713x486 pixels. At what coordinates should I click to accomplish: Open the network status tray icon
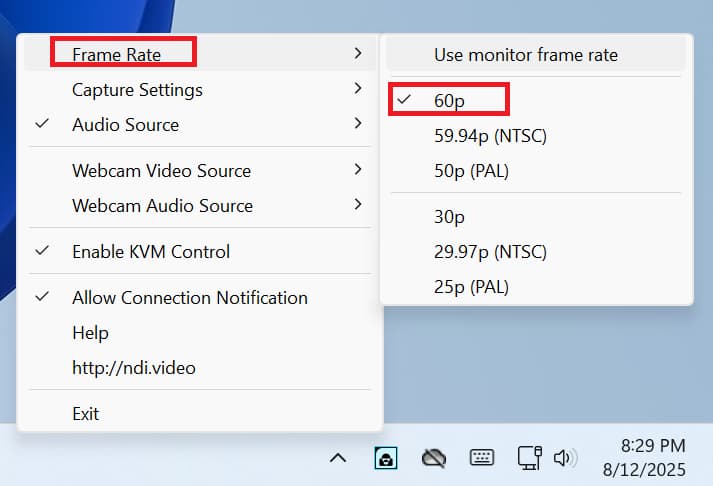tap(529, 458)
